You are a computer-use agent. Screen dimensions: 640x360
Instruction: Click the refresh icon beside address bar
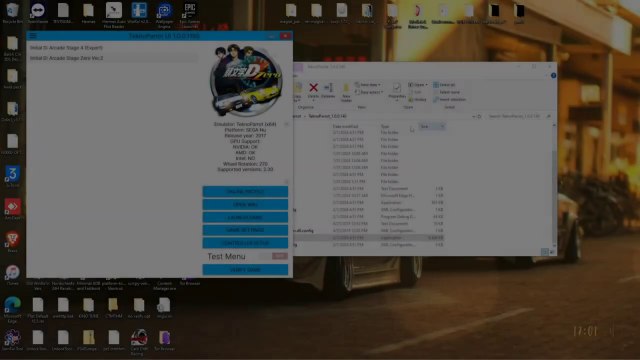[480, 116]
